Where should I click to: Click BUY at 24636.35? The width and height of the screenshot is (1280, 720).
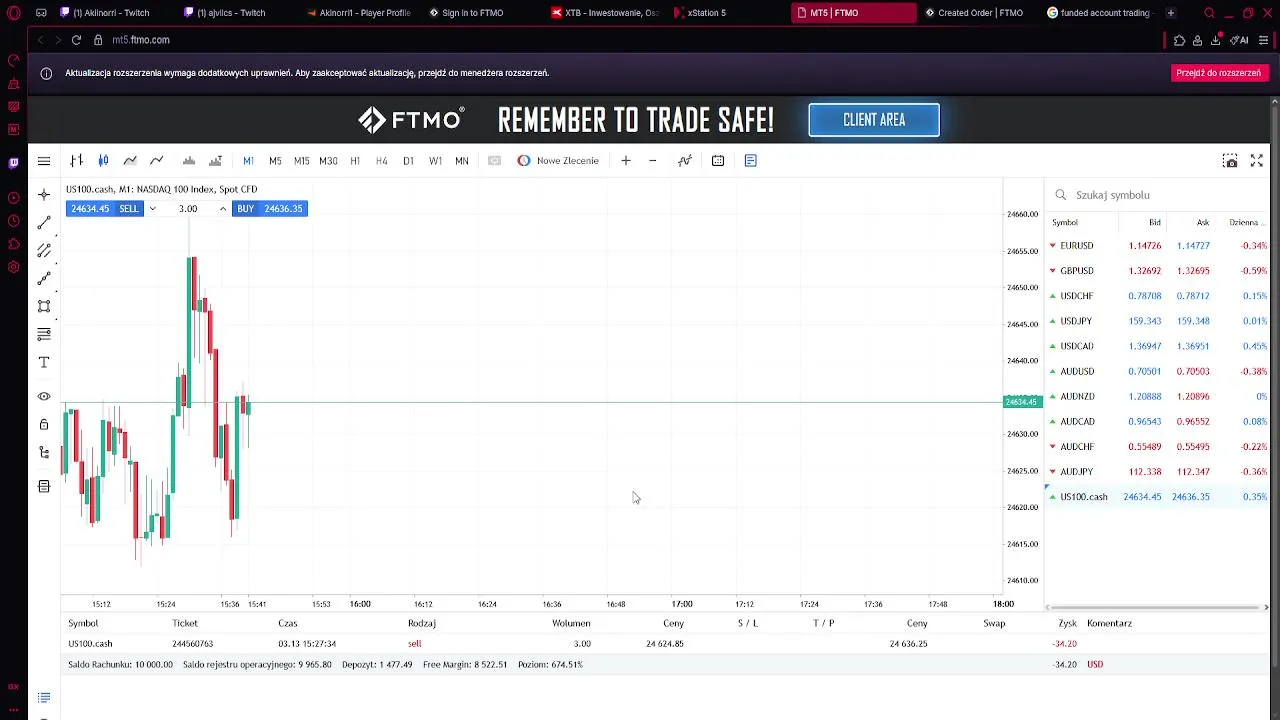click(270, 208)
